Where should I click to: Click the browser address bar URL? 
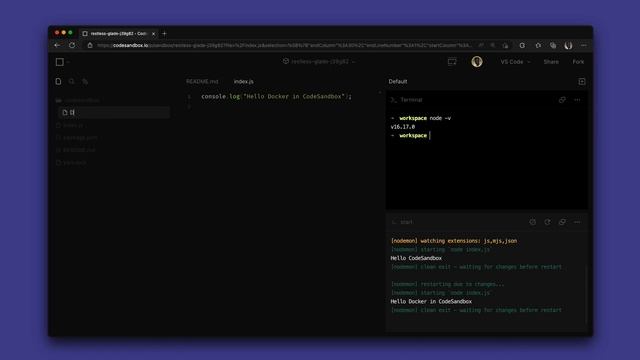284,45
